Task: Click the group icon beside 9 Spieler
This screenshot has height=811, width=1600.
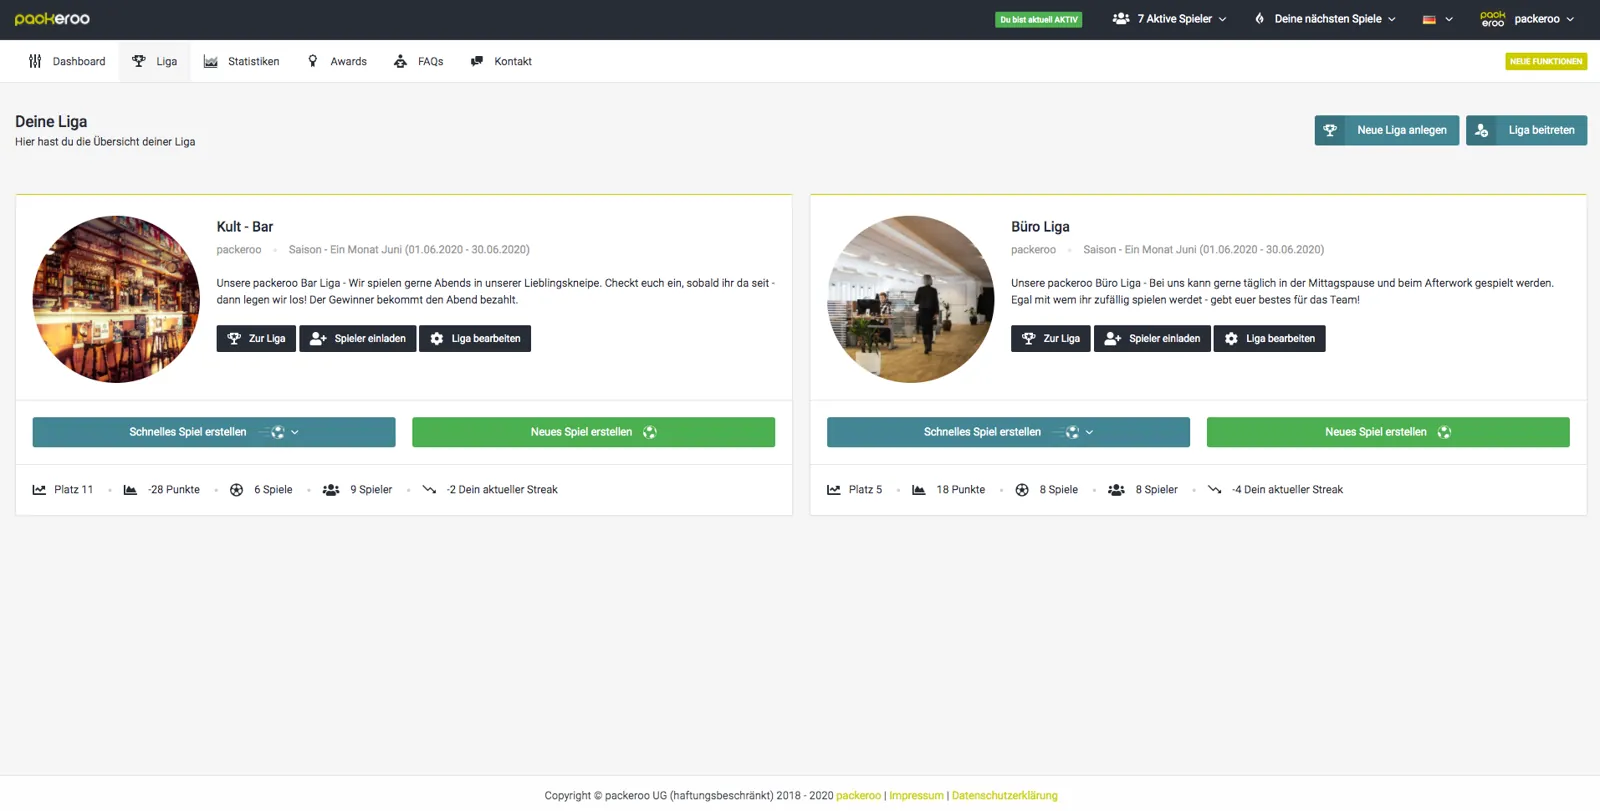Action: click(x=331, y=490)
